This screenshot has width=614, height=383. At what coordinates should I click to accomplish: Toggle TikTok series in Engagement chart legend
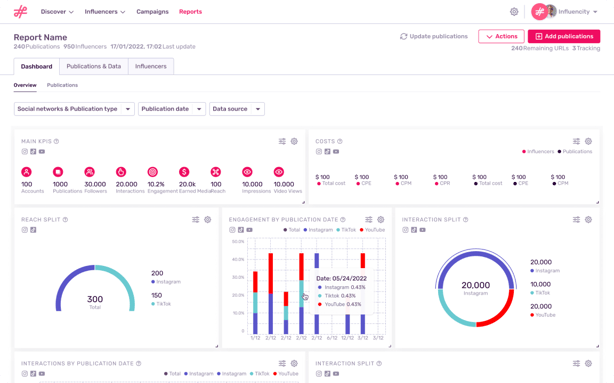[346, 230]
